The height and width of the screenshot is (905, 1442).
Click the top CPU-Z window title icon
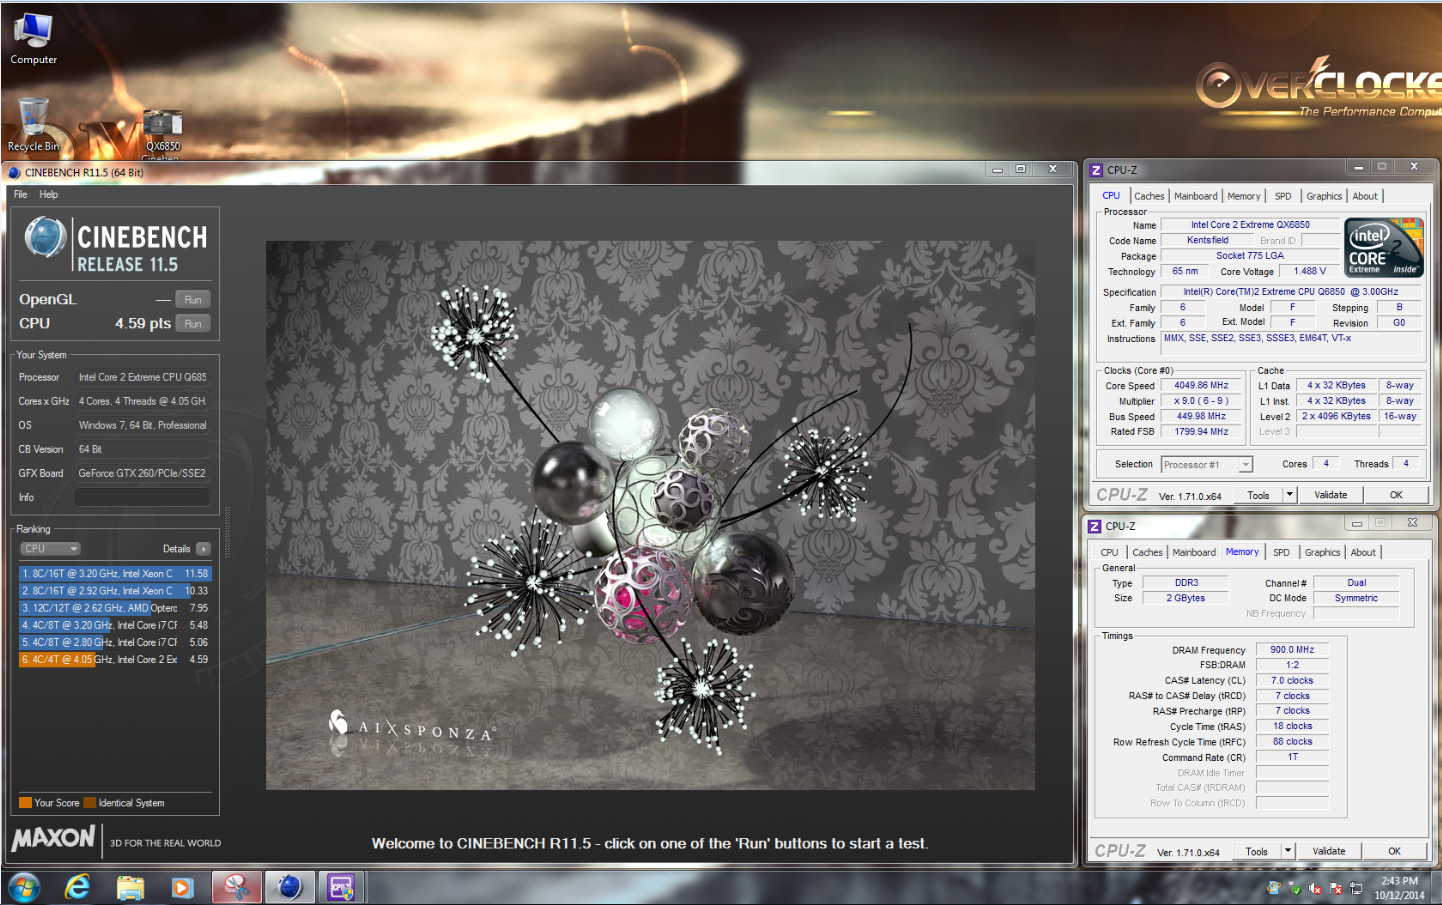pyautogui.click(x=1096, y=170)
